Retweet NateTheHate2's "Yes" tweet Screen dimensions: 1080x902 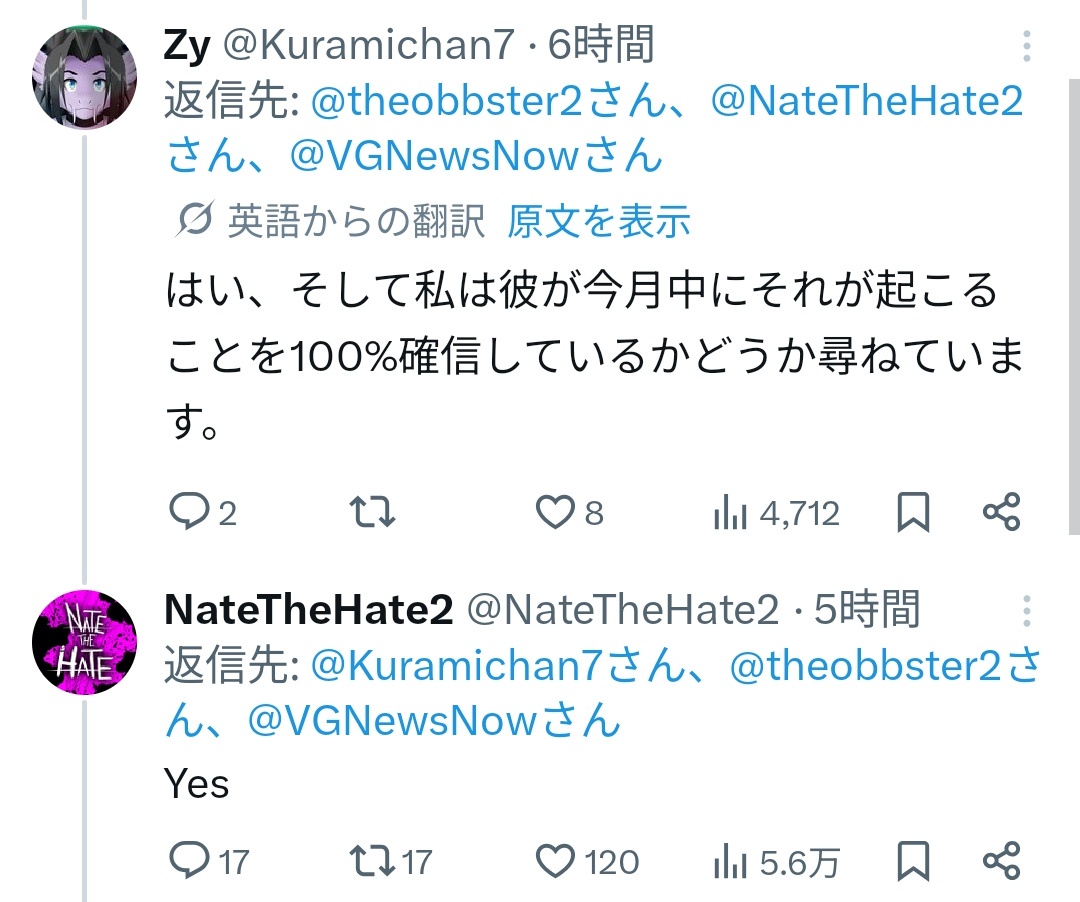tap(373, 861)
